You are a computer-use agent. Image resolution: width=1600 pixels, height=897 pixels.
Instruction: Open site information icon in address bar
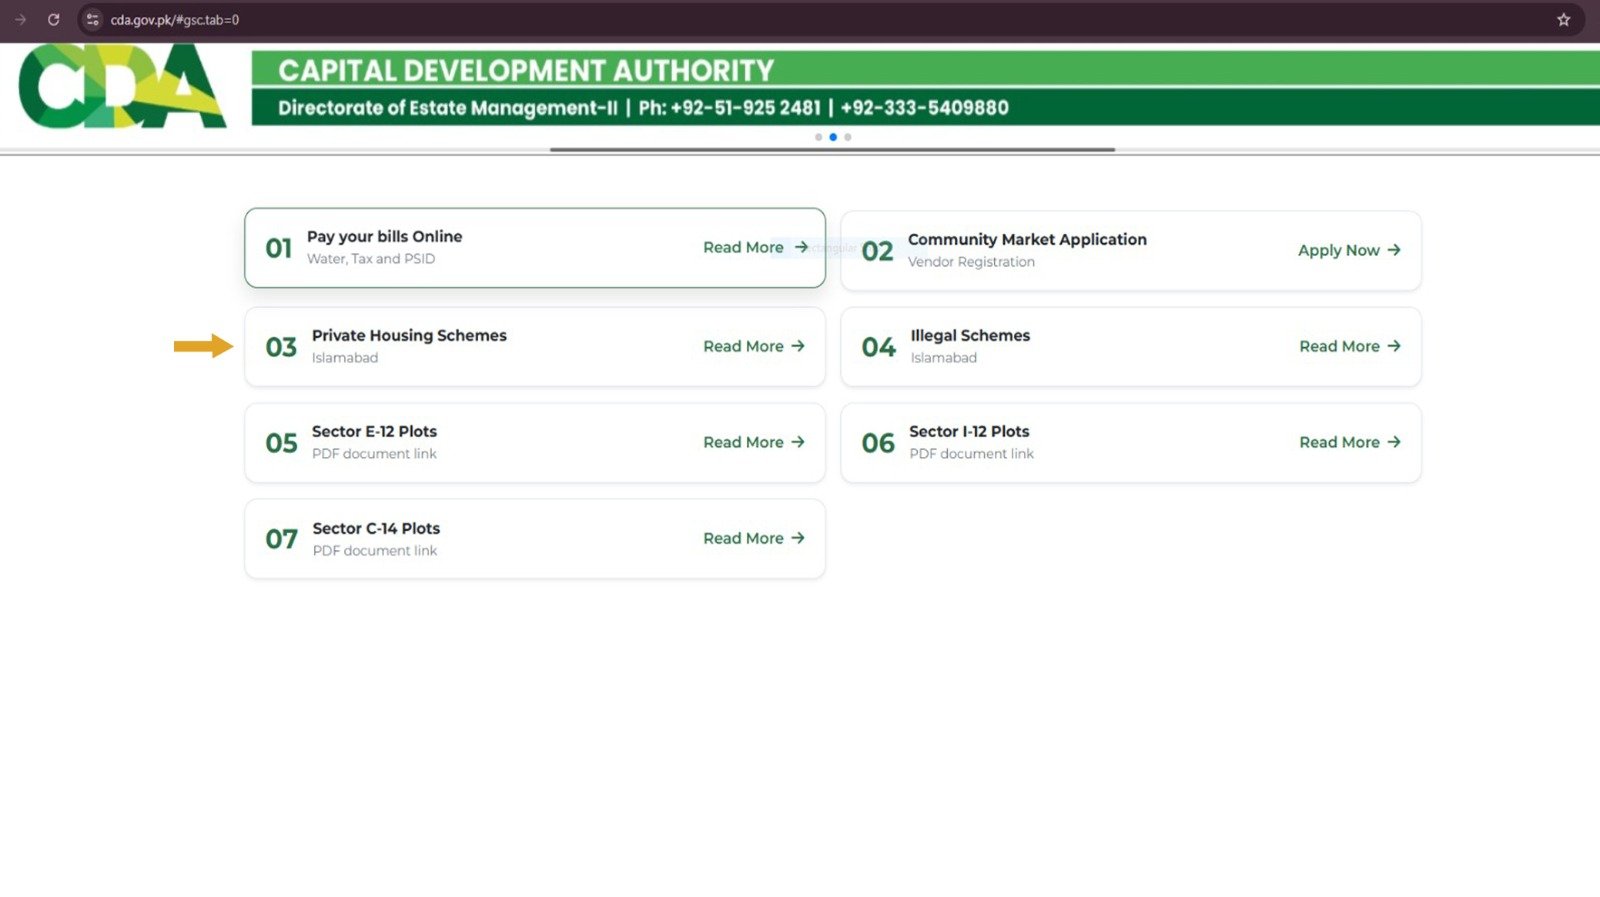[92, 19]
